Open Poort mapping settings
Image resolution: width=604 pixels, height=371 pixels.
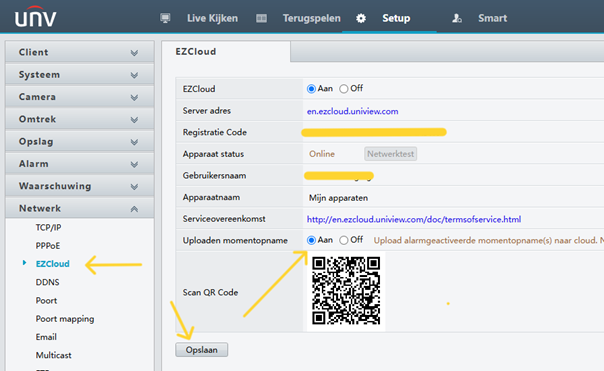pyautogui.click(x=65, y=319)
